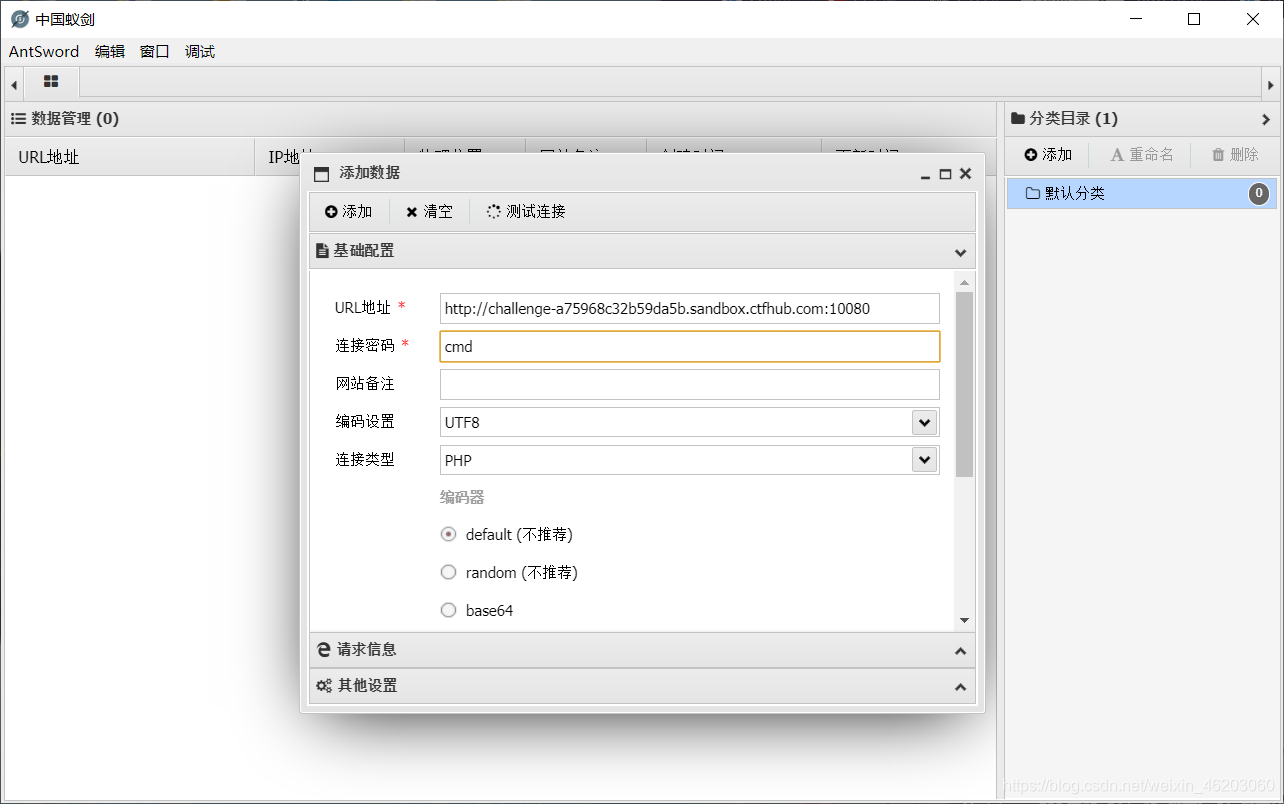Click the URL地址 input field
Screen dimensions: 1284x804
pyautogui.click(x=690, y=308)
